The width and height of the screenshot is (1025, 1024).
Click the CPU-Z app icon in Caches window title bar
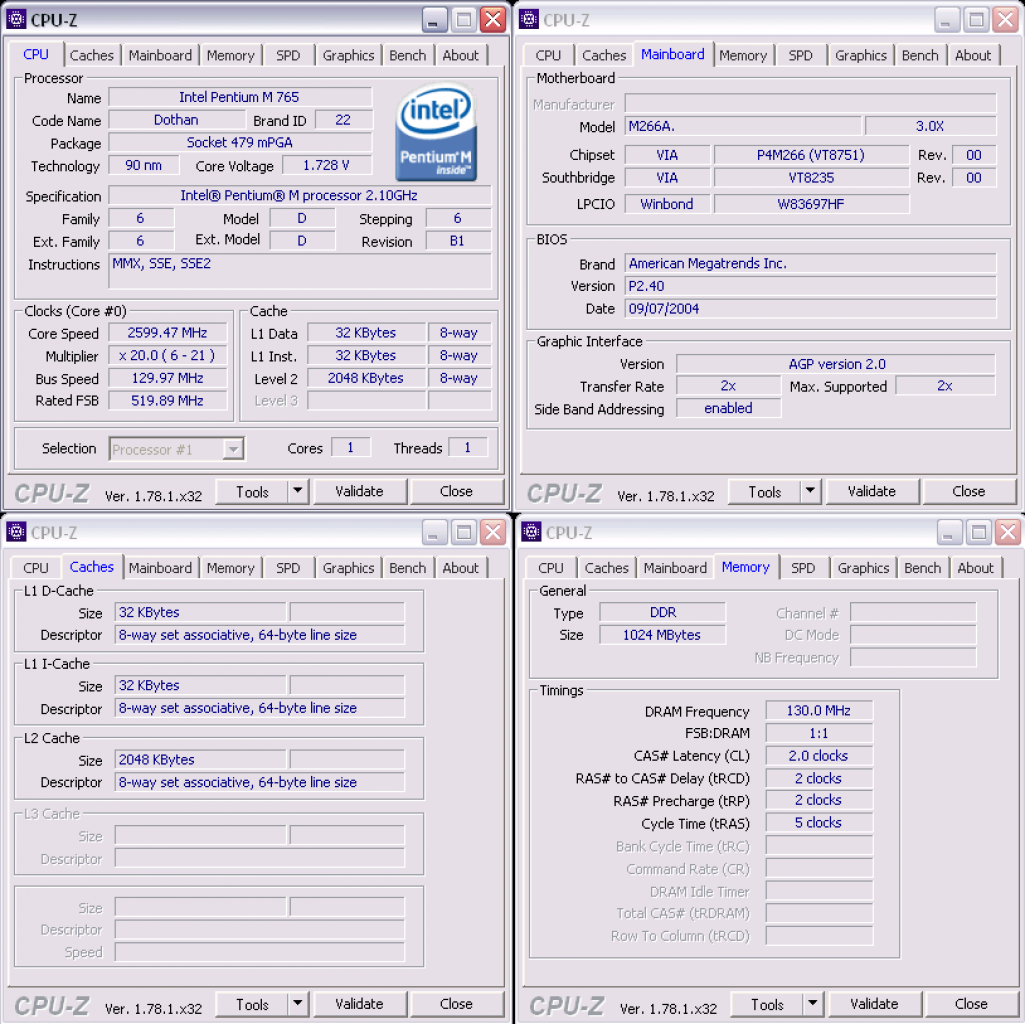tap(16, 532)
